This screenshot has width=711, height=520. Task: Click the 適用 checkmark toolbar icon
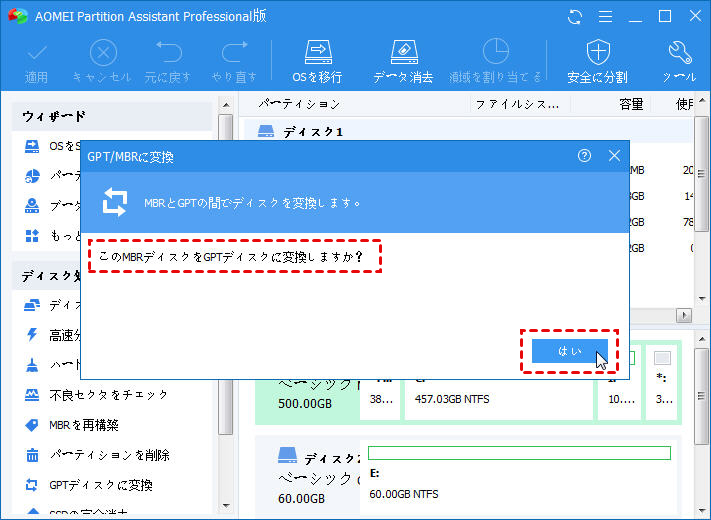(37, 53)
